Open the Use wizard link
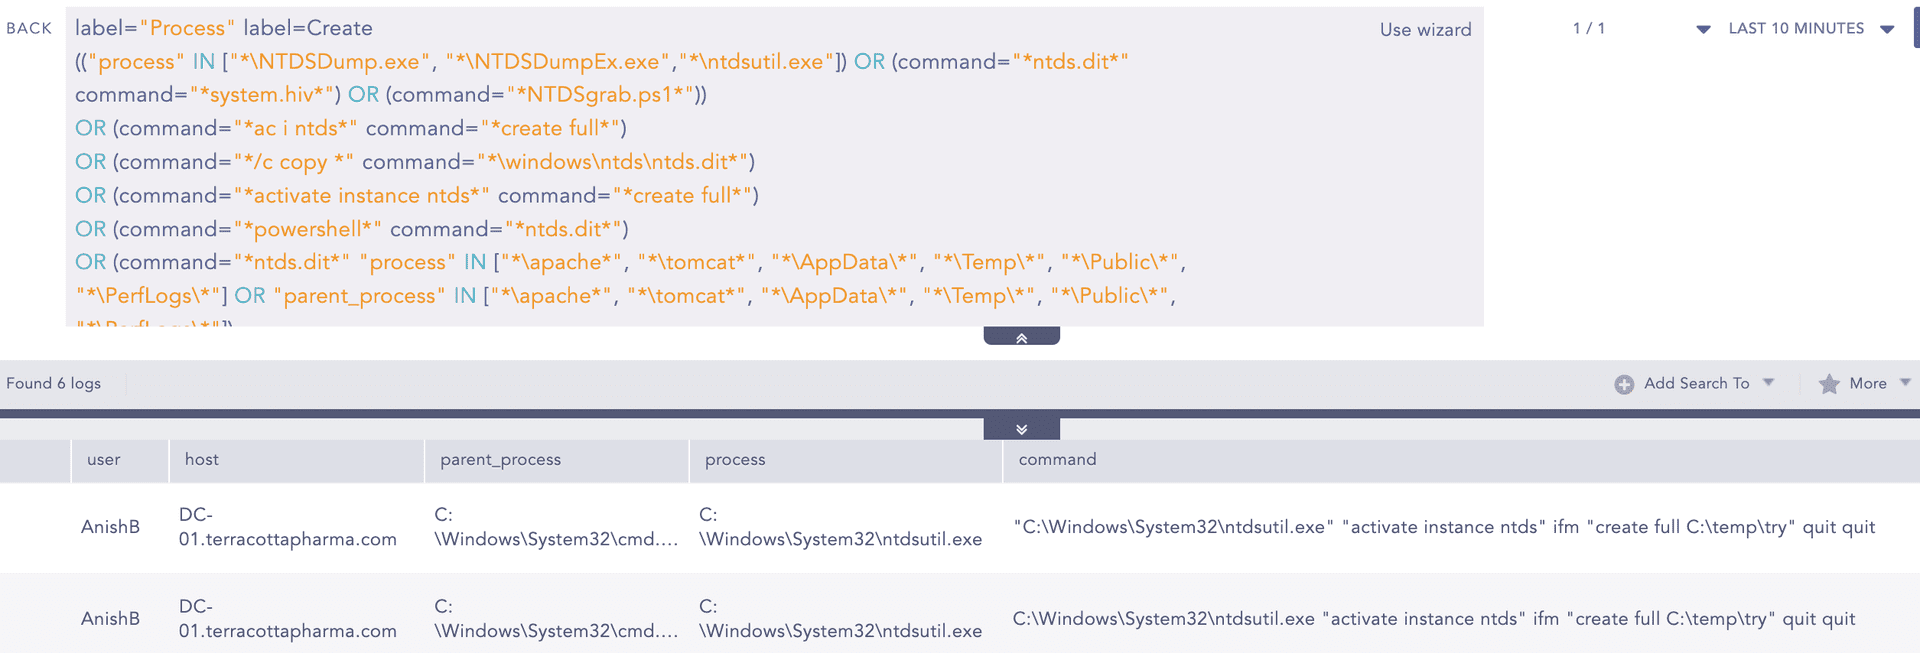The width and height of the screenshot is (1920, 653). 1425,30
